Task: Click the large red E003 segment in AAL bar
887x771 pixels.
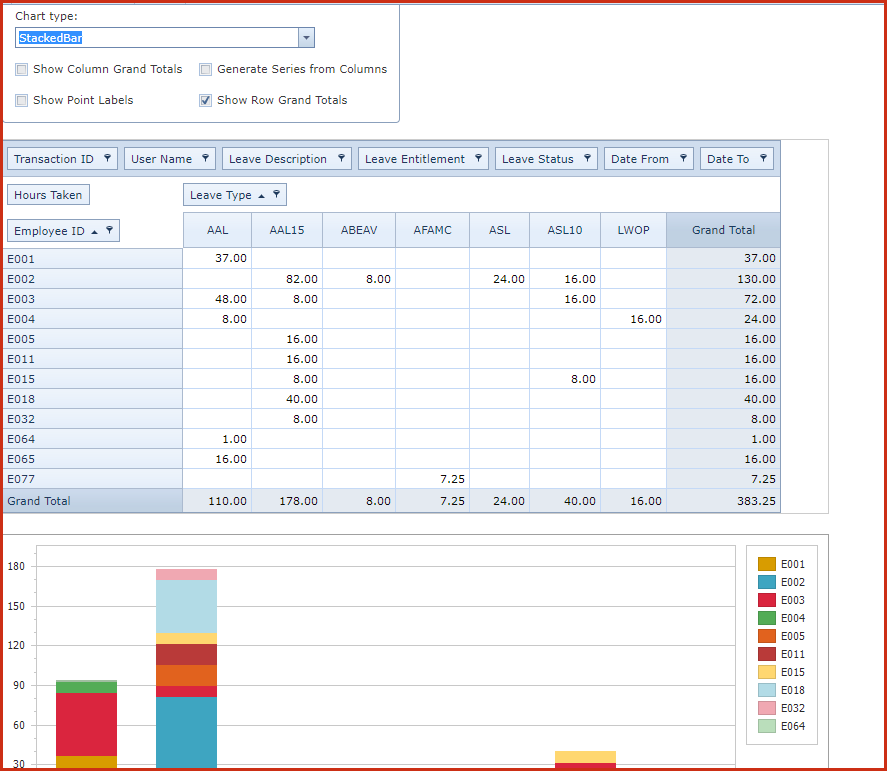Action: [x=86, y=724]
